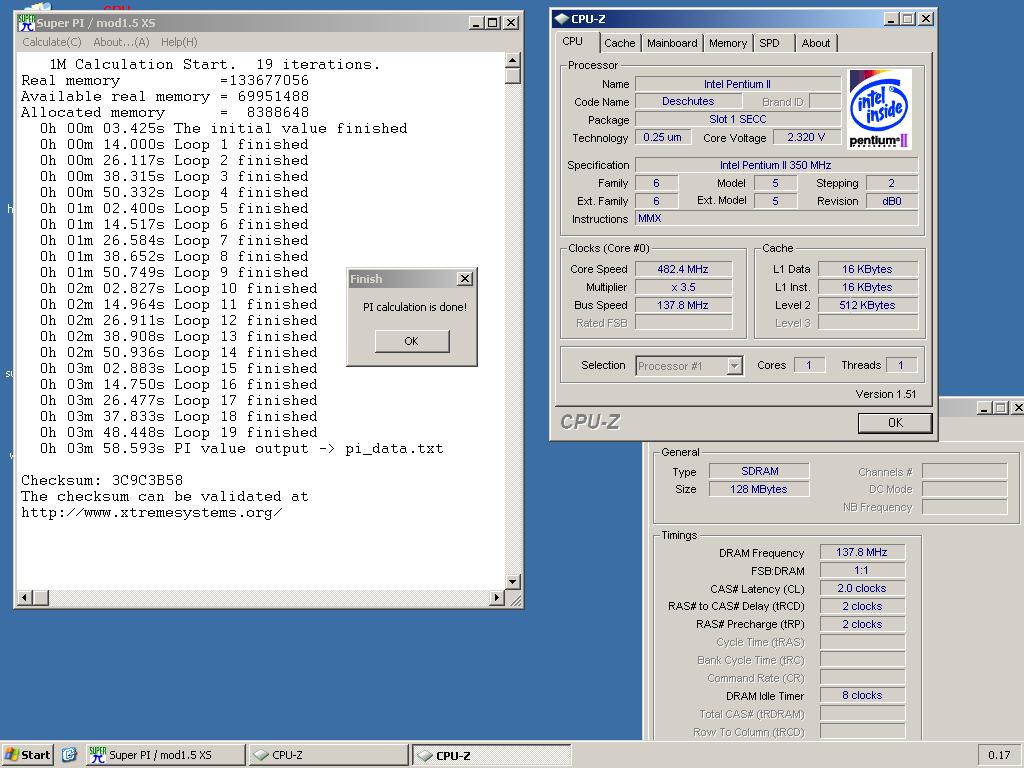Switch to Super PI taskbar button
This screenshot has height=768, width=1024.
point(165,754)
